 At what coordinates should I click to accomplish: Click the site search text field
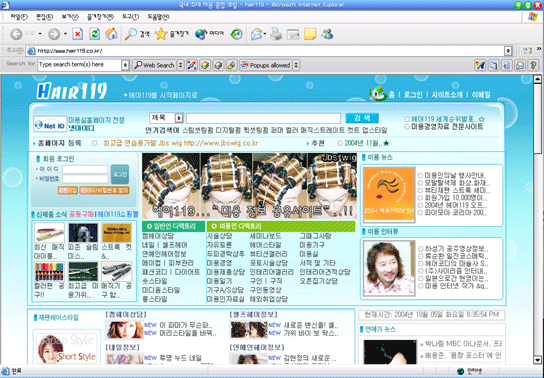click(263, 118)
